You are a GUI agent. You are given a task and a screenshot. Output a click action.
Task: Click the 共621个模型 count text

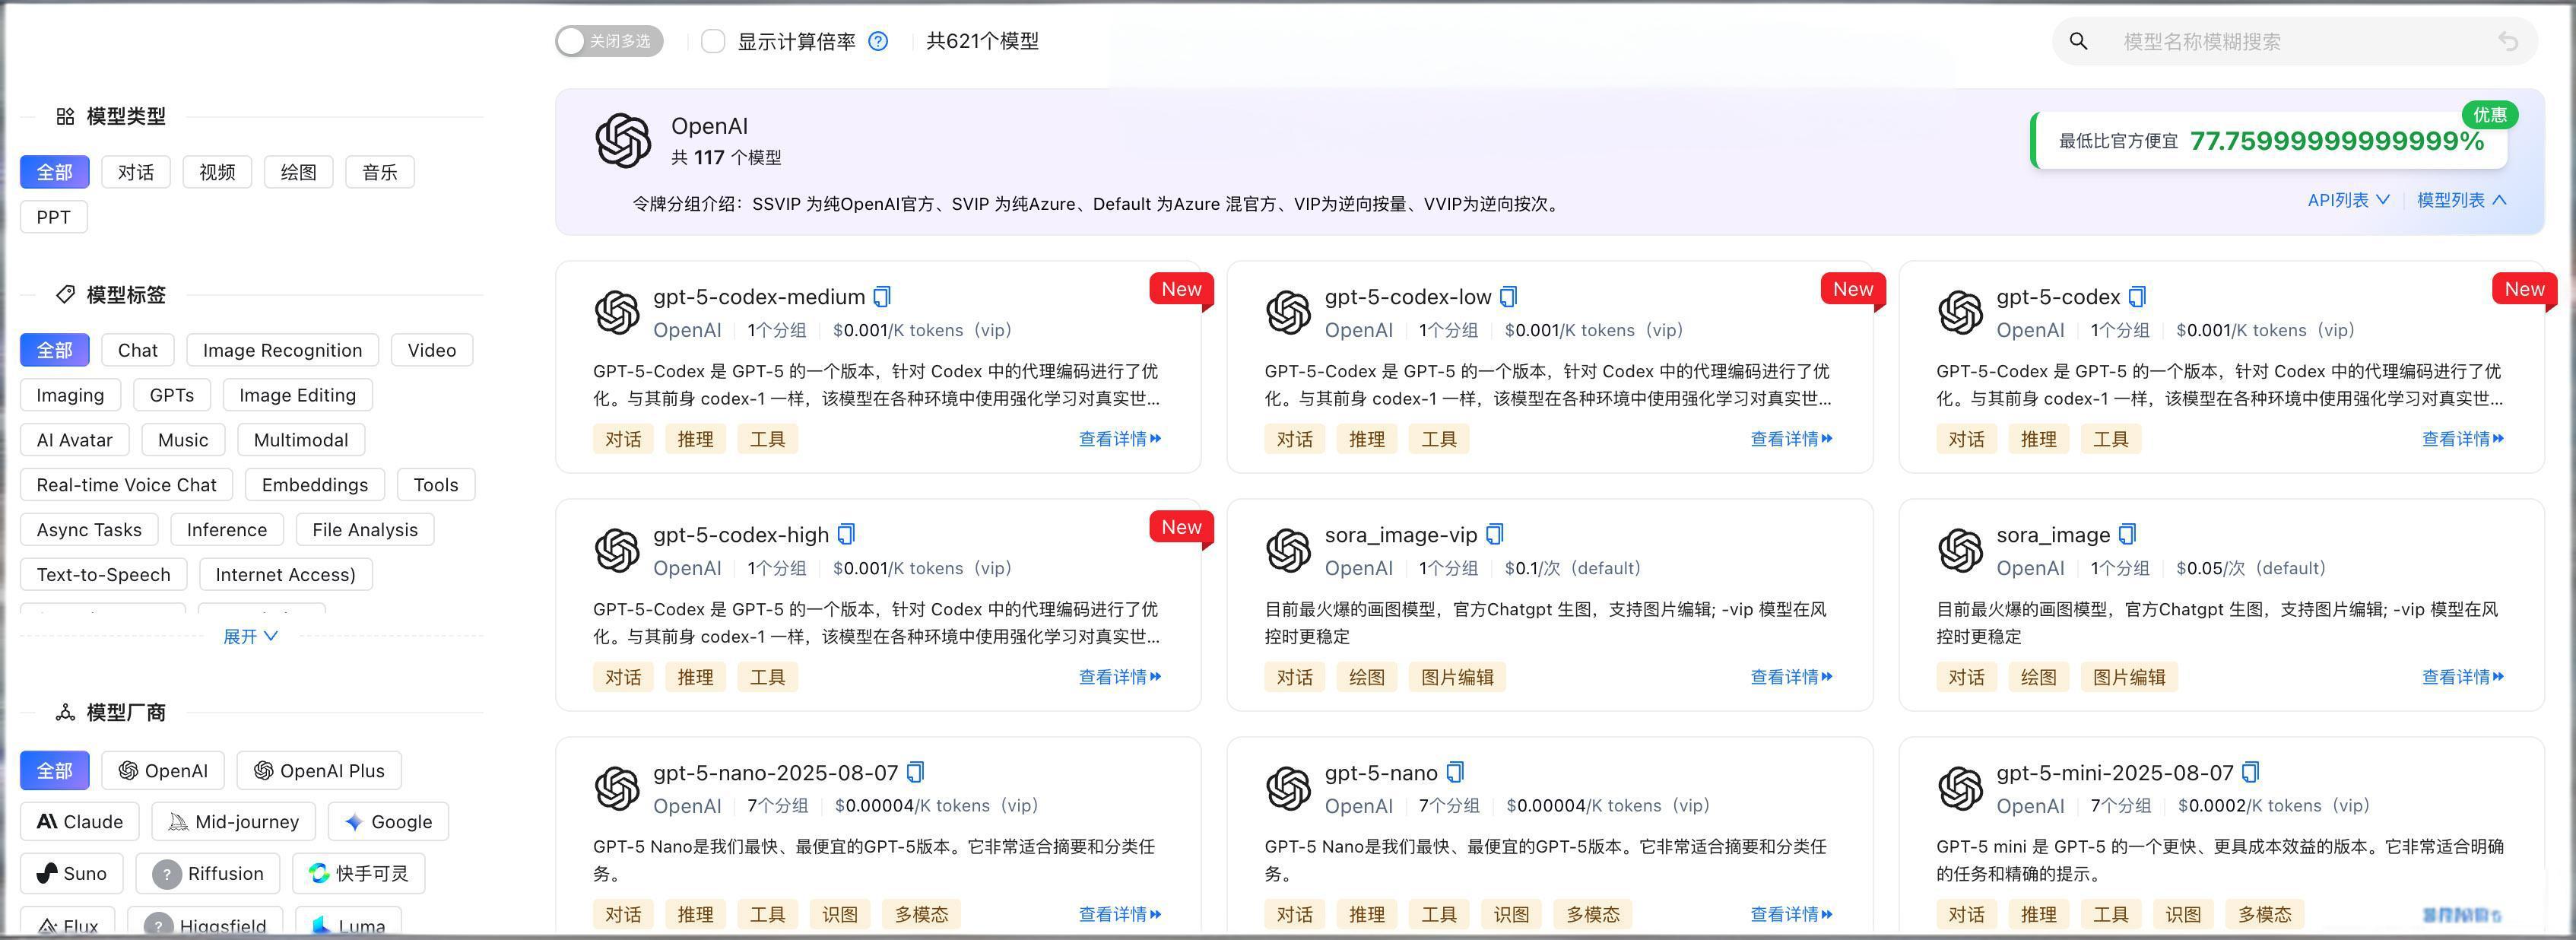(982, 41)
